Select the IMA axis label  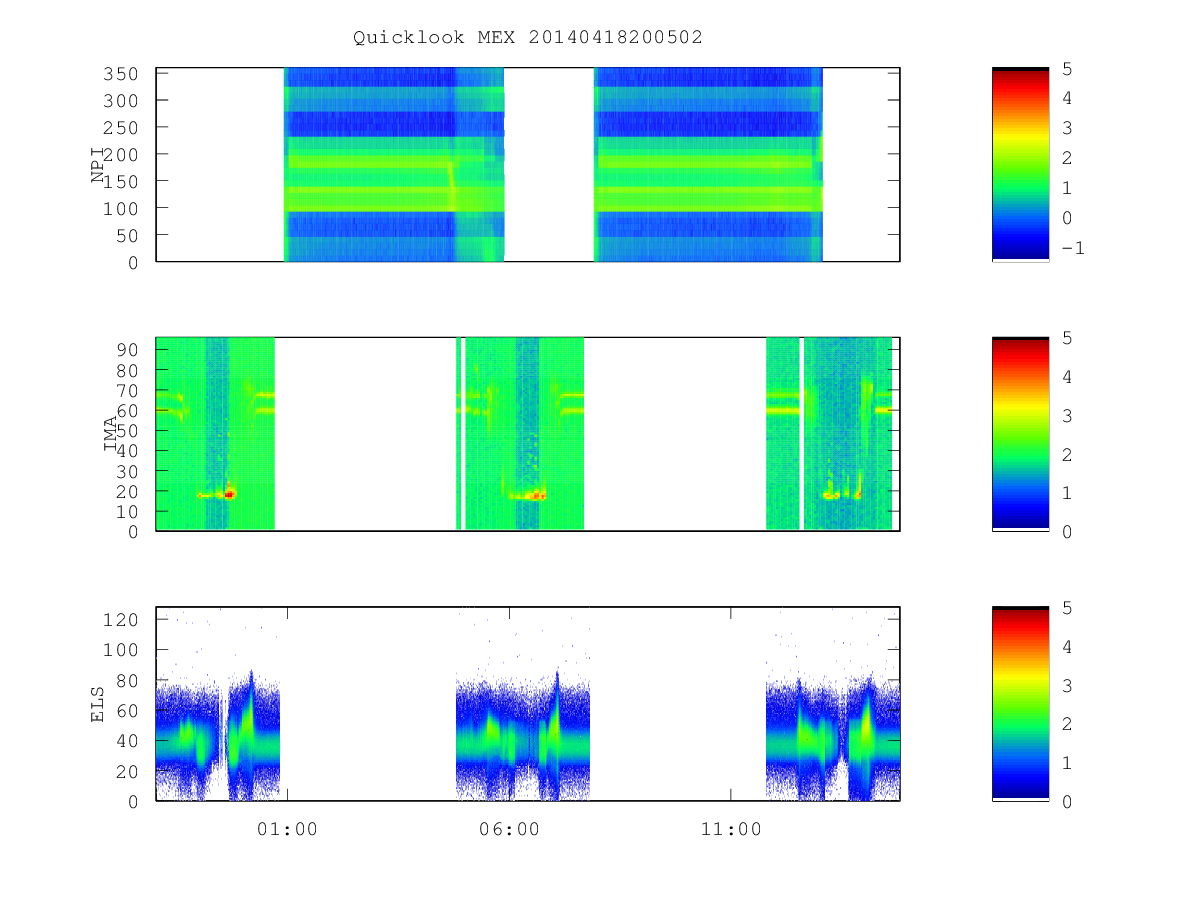click(110, 435)
